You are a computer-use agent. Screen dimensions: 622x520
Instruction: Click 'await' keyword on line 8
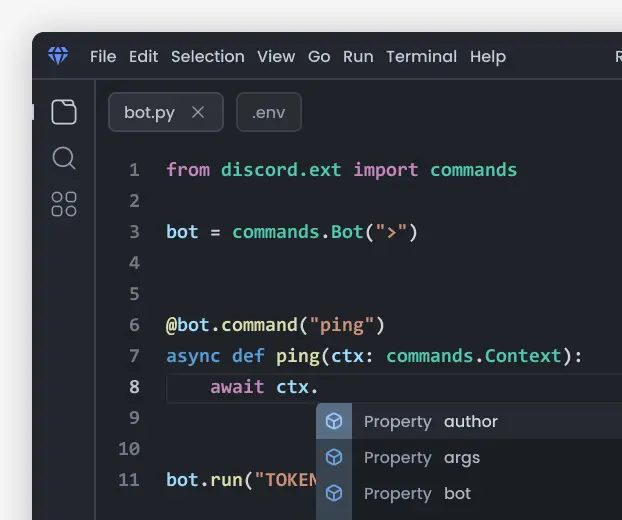(x=237, y=387)
